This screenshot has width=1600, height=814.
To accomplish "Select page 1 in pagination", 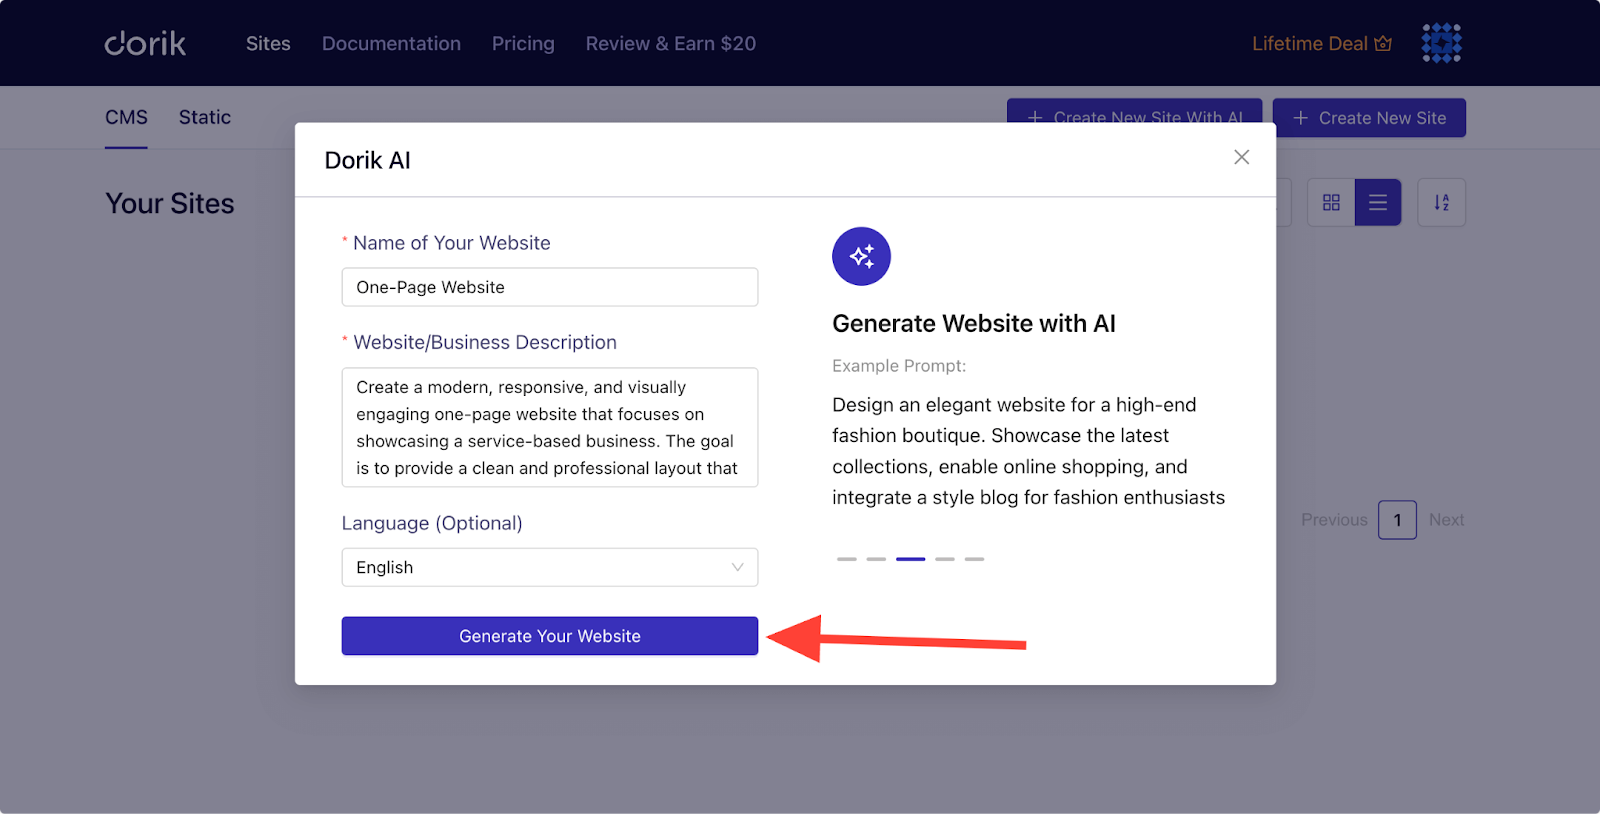I will pos(1397,520).
